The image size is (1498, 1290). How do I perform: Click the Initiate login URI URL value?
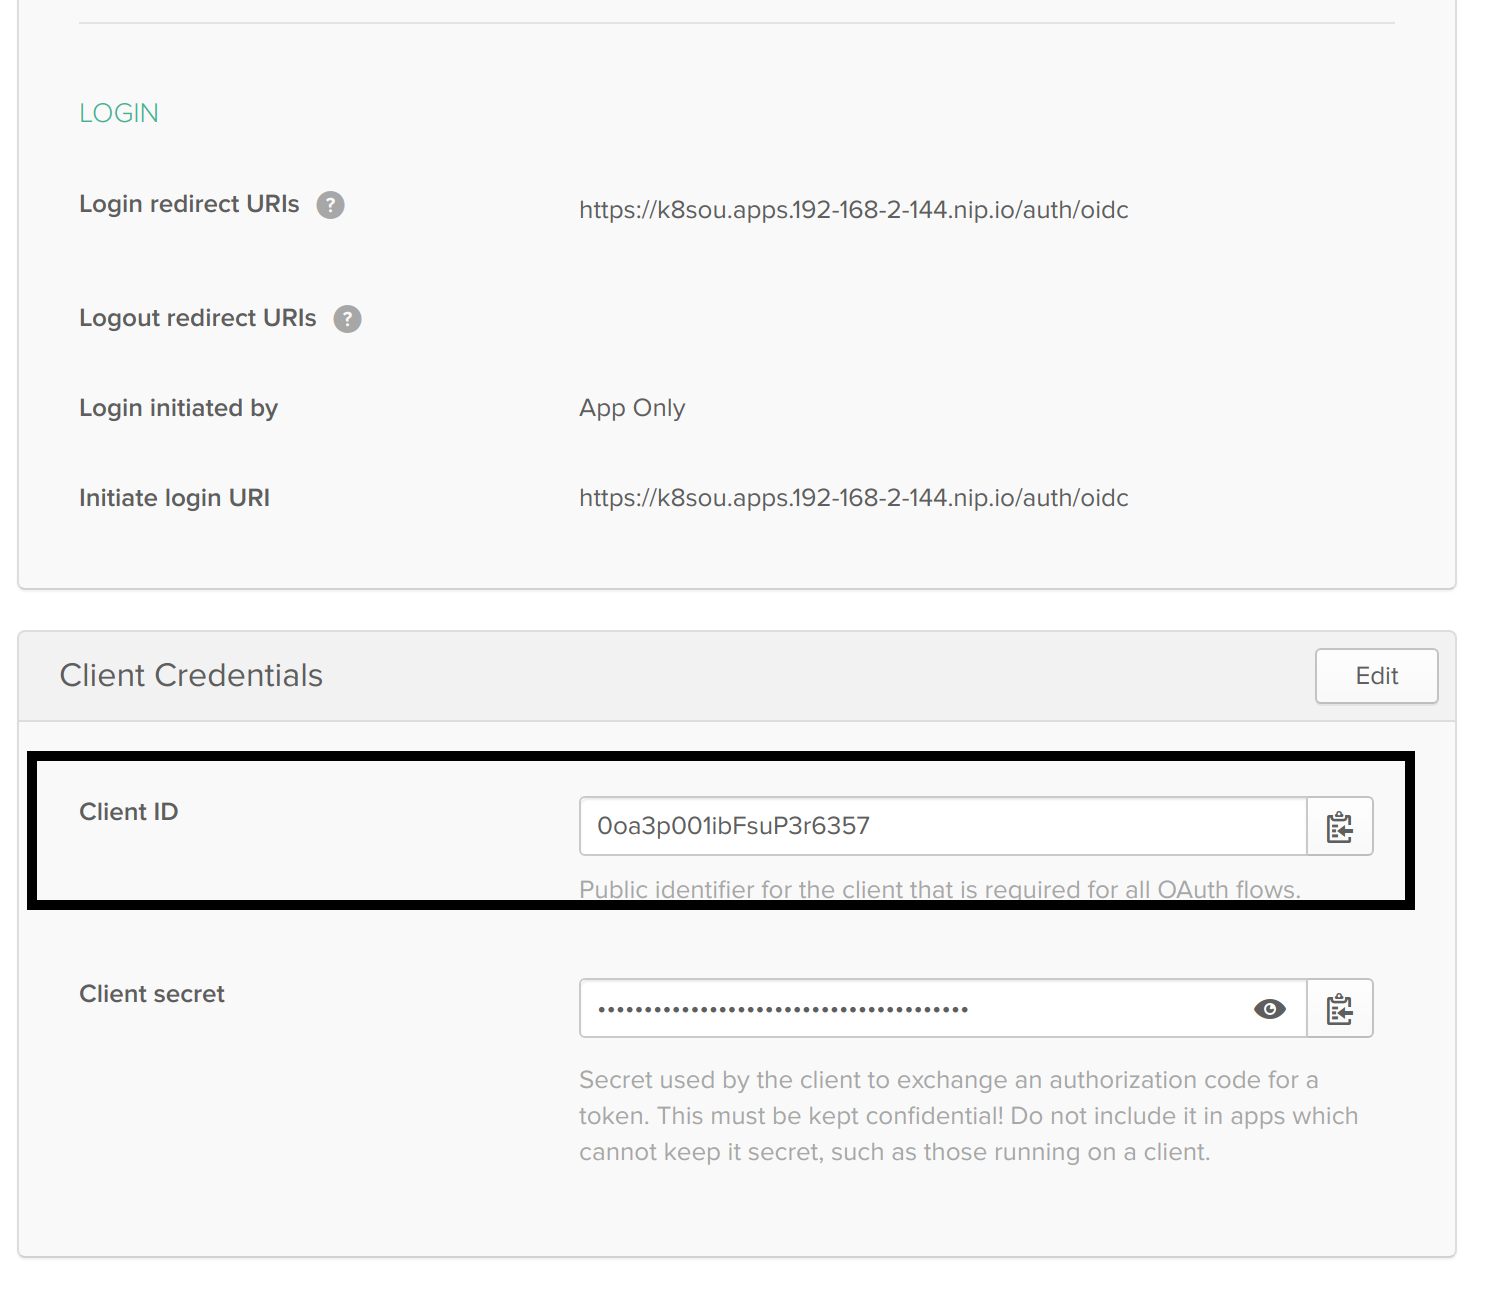click(x=853, y=498)
